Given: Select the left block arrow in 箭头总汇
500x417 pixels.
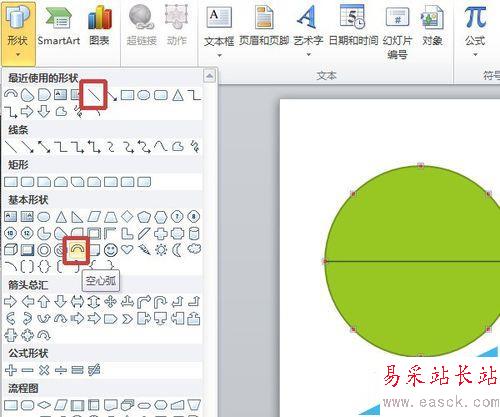Looking at the screenshot, I should click(x=27, y=302).
